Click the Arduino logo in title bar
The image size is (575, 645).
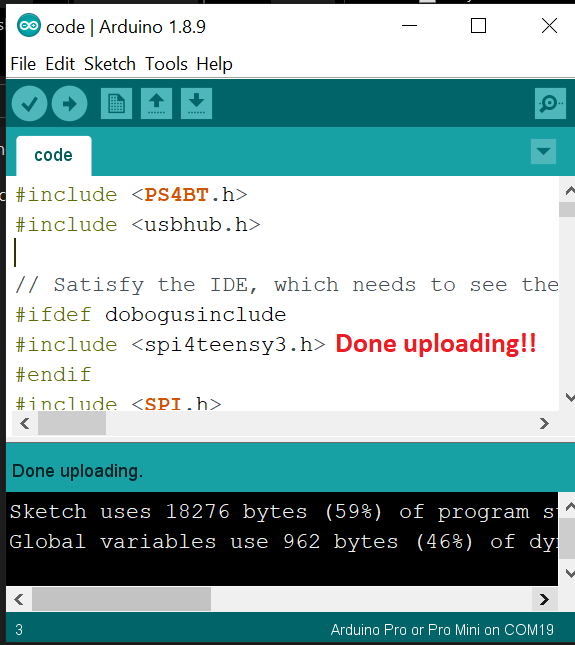pyautogui.click(x=29, y=26)
